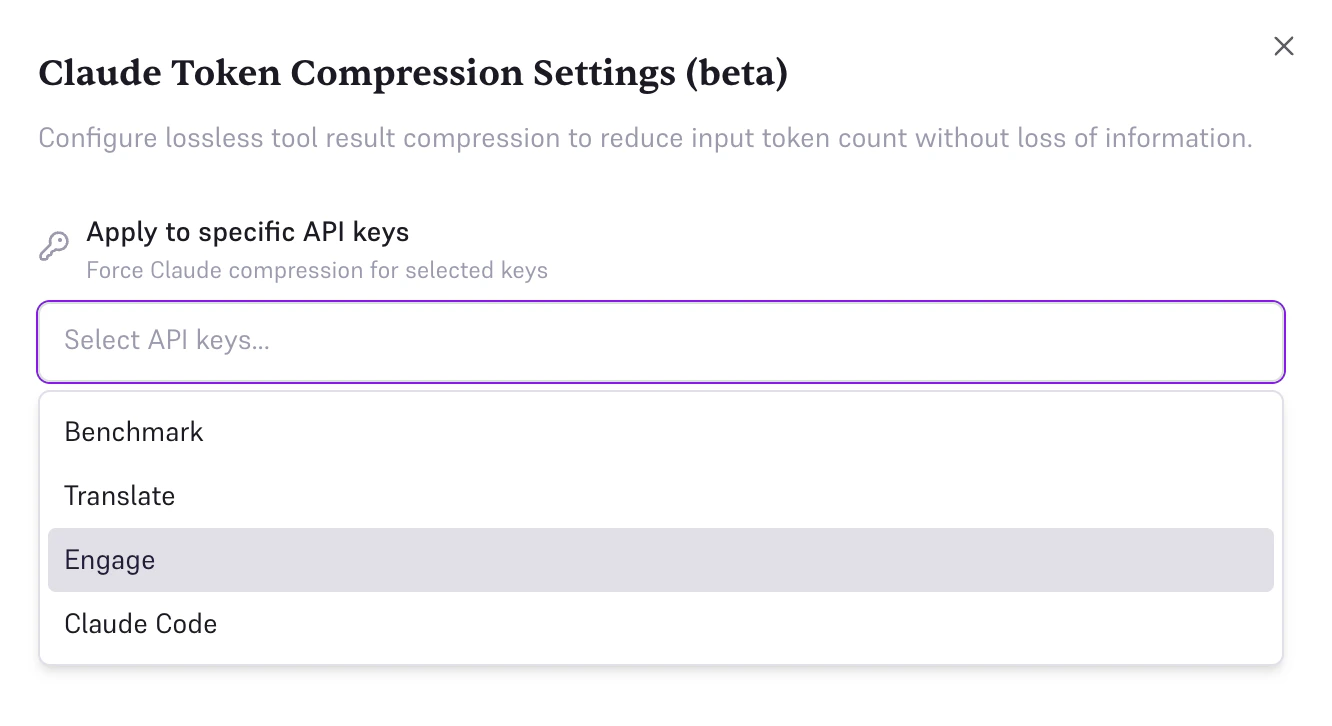Focus the purple-outlined API key selector
This screenshot has width=1332, height=726.
(x=660, y=341)
